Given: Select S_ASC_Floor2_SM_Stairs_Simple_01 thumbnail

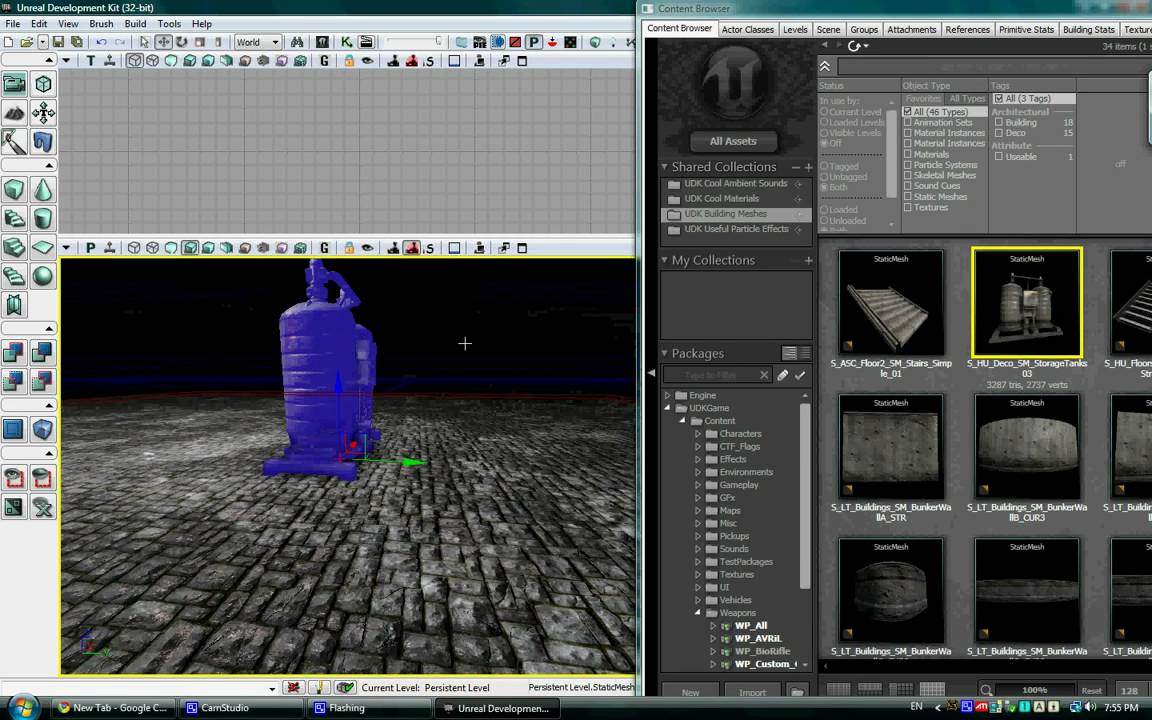Looking at the screenshot, I should click(x=890, y=303).
